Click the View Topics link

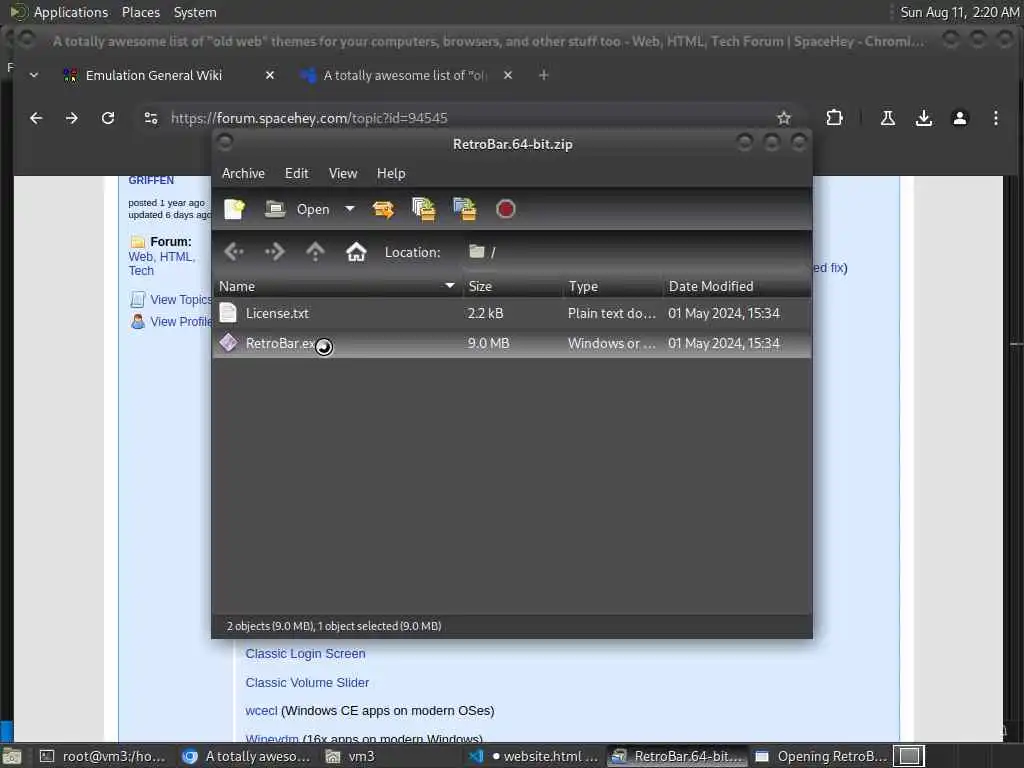[180, 299]
